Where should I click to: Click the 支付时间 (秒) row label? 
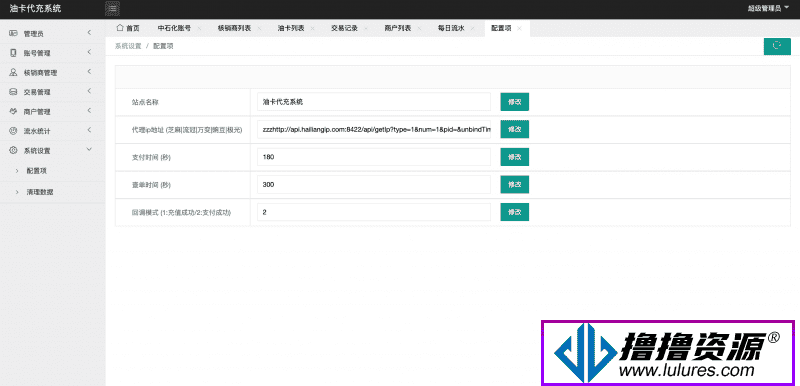(151, 157)
